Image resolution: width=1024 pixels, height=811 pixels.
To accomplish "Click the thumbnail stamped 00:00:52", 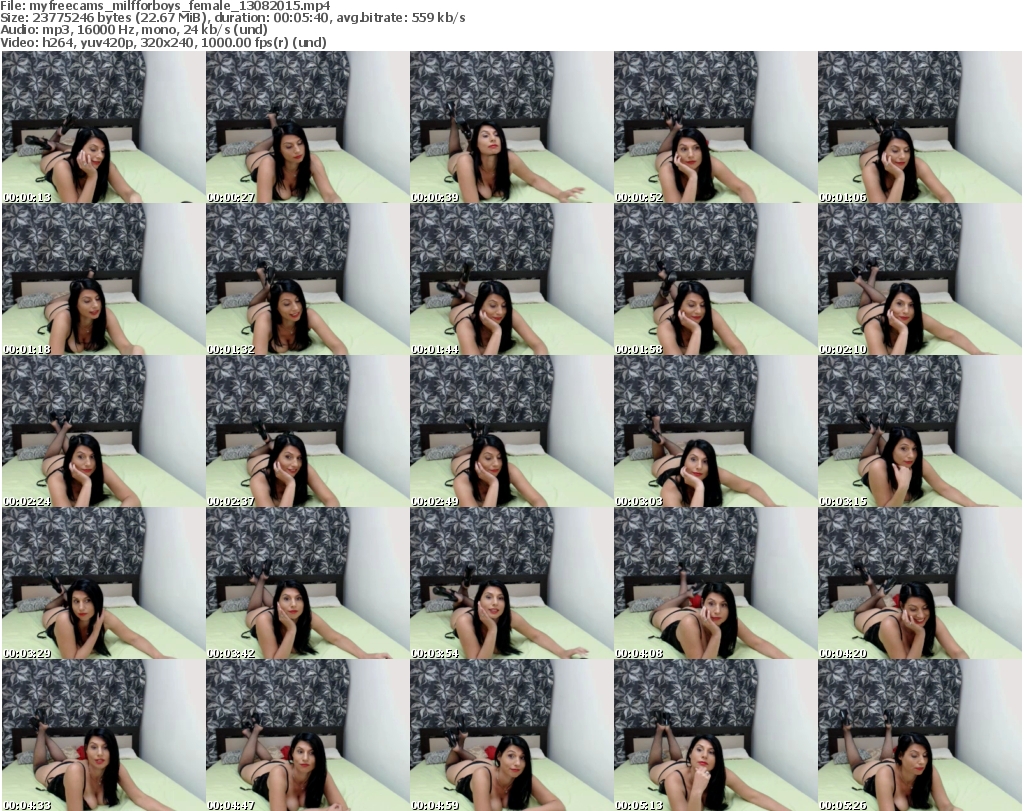I will tap(715, 127).
